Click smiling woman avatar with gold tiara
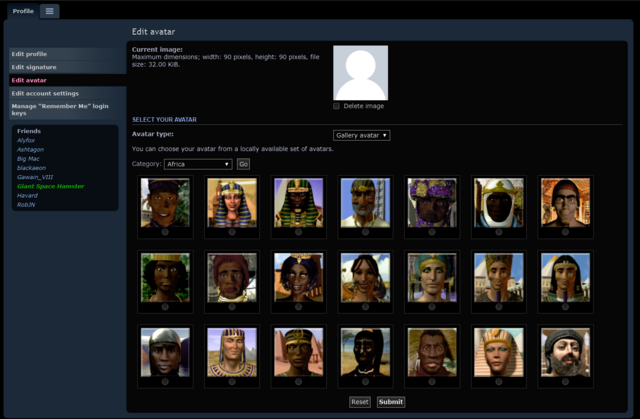This screenshot has height=419, width=640. point(298,277)
